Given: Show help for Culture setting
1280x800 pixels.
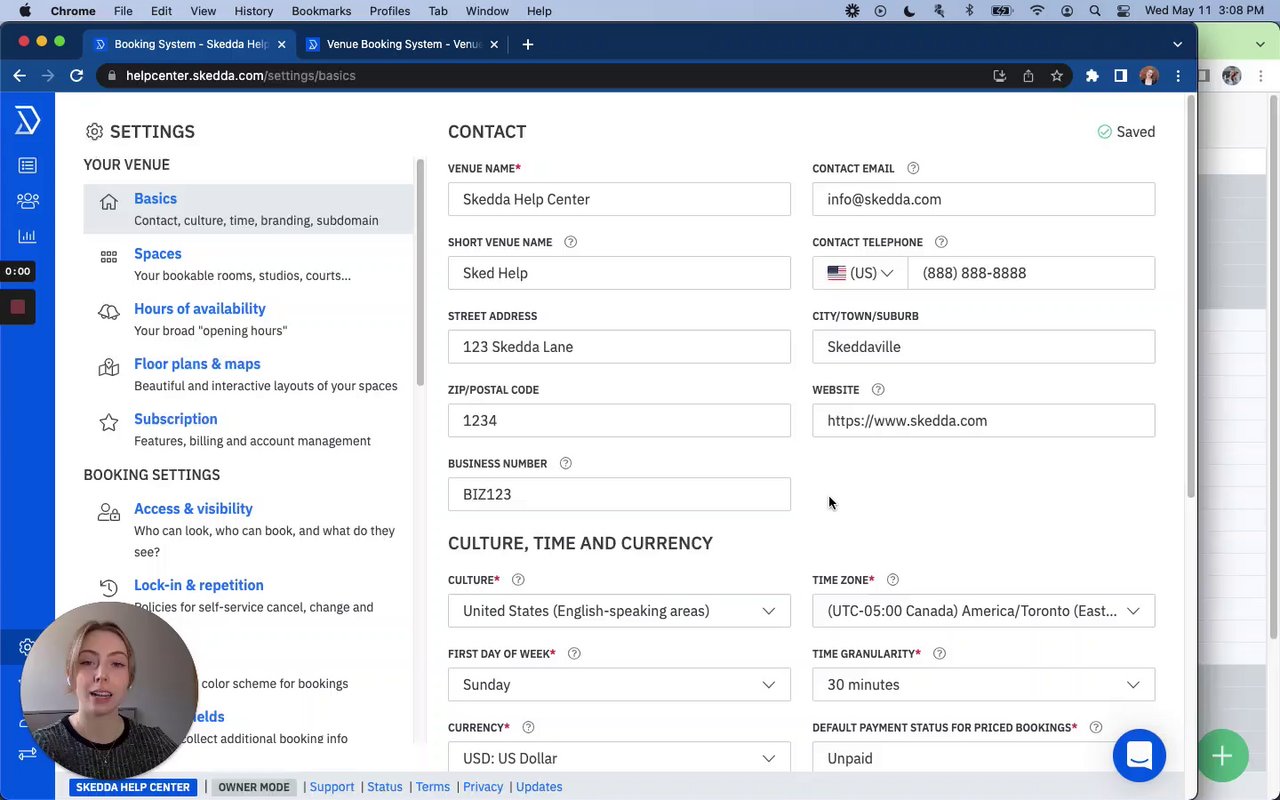Looking at the screenshot, I should coord(518,580).
